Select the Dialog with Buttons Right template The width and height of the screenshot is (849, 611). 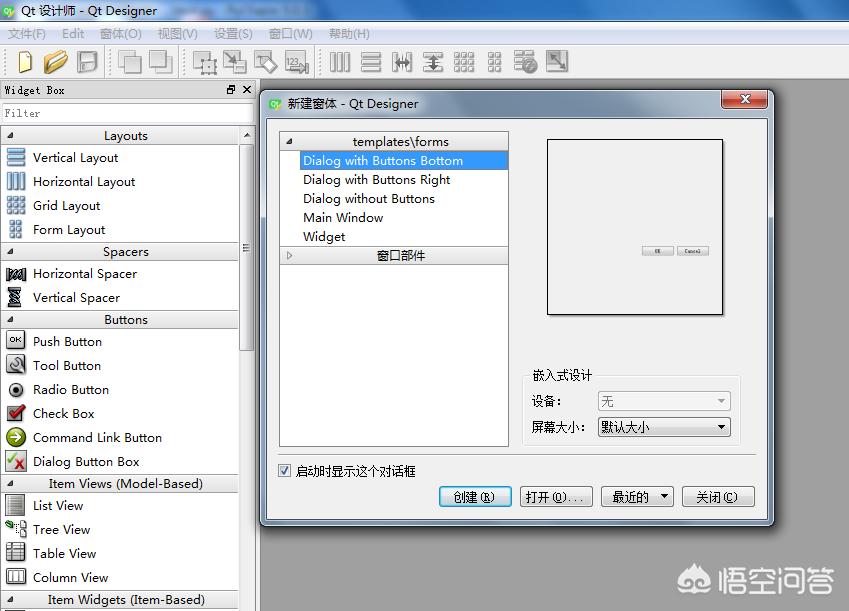(378, 179)
